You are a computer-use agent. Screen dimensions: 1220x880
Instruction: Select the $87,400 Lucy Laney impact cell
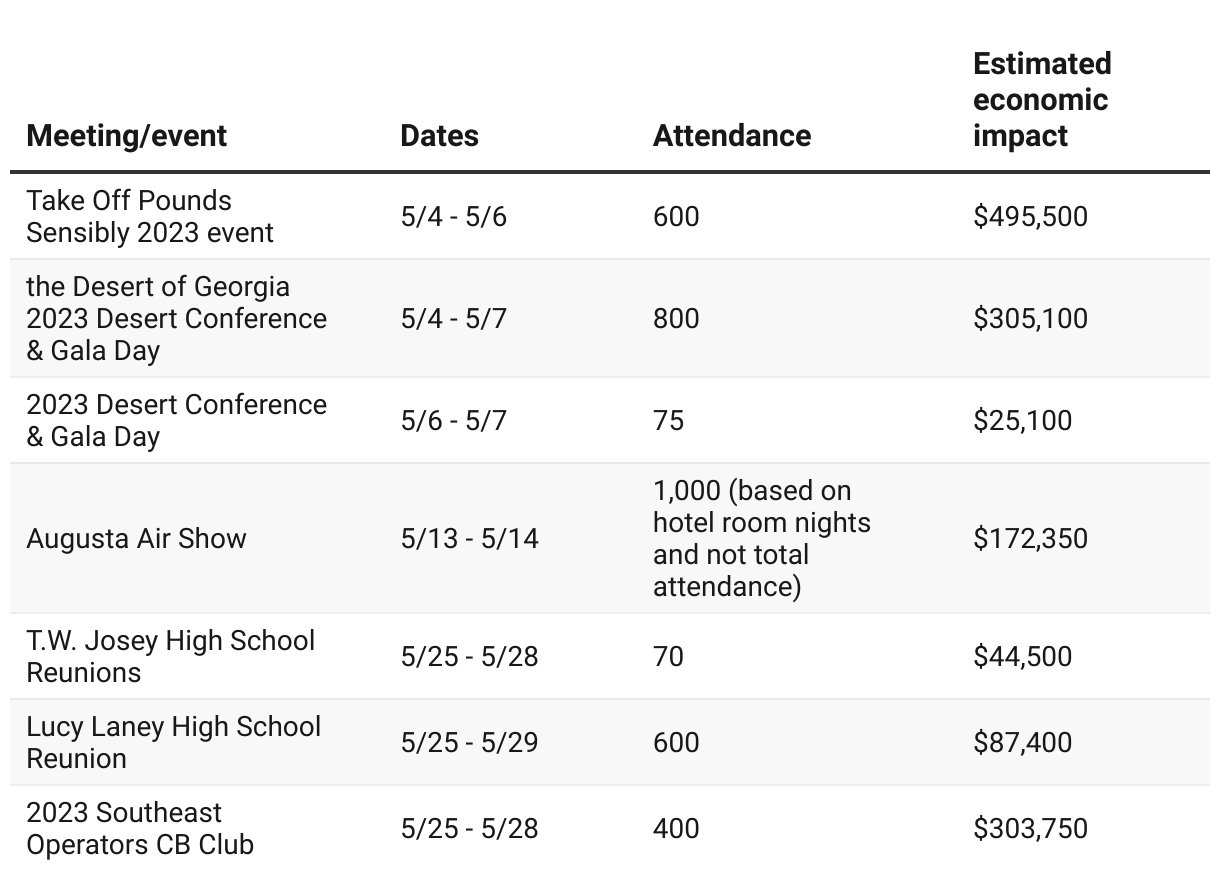(x=1022, y=742)
